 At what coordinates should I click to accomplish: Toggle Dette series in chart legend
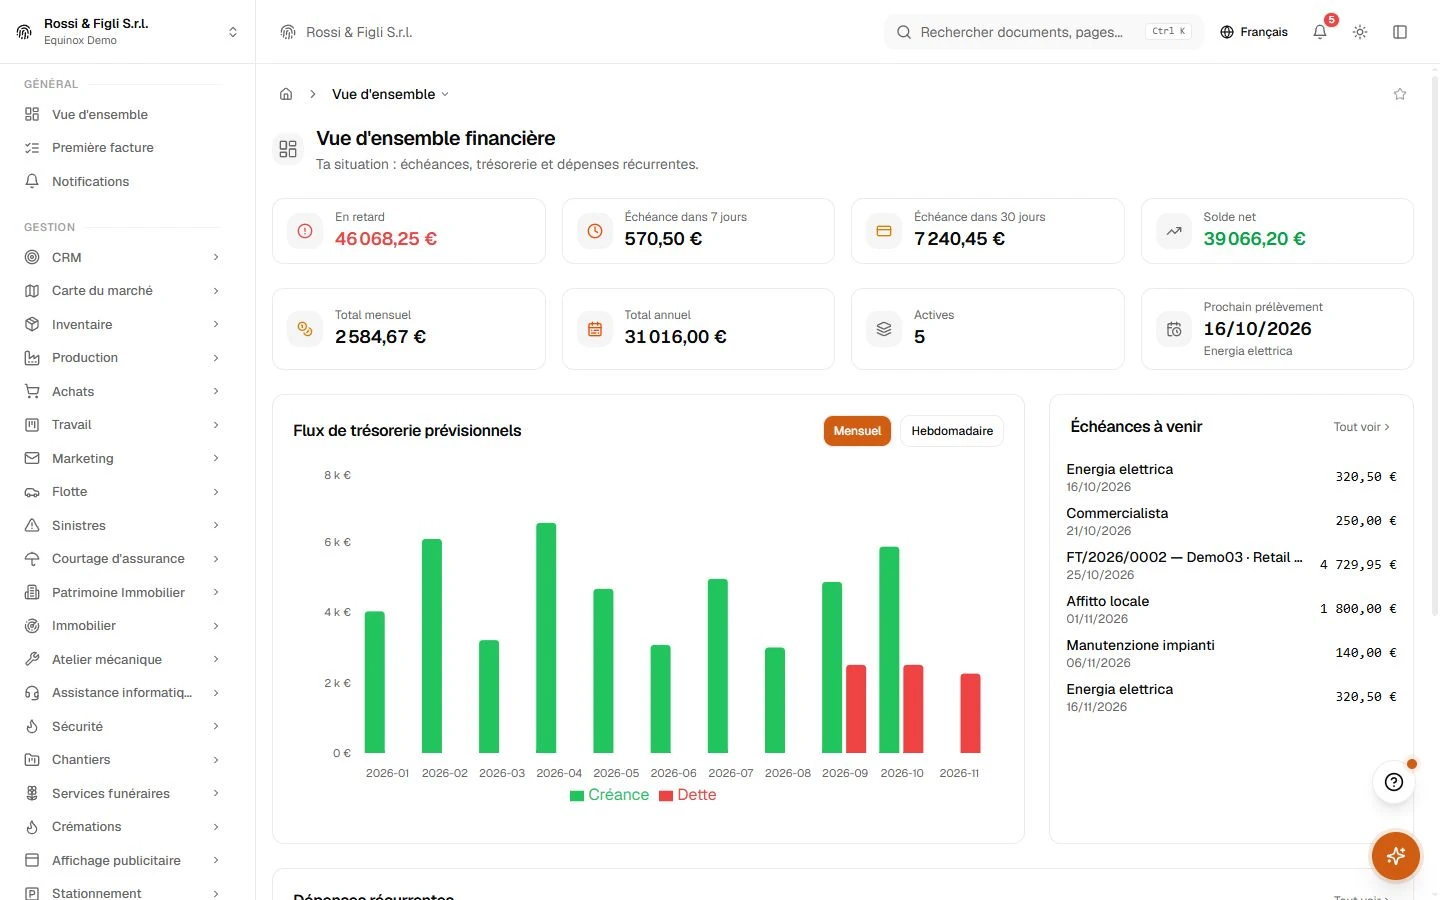point(688,795)
